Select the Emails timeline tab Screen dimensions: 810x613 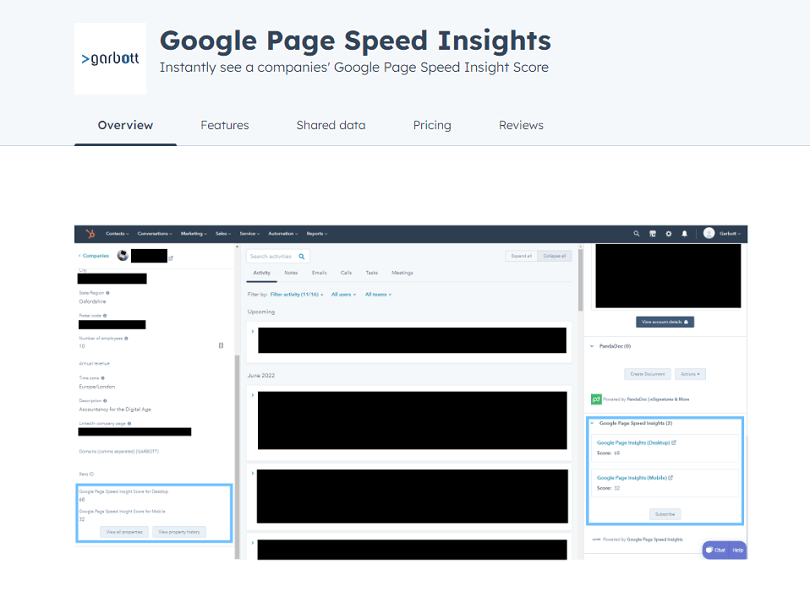319,273
